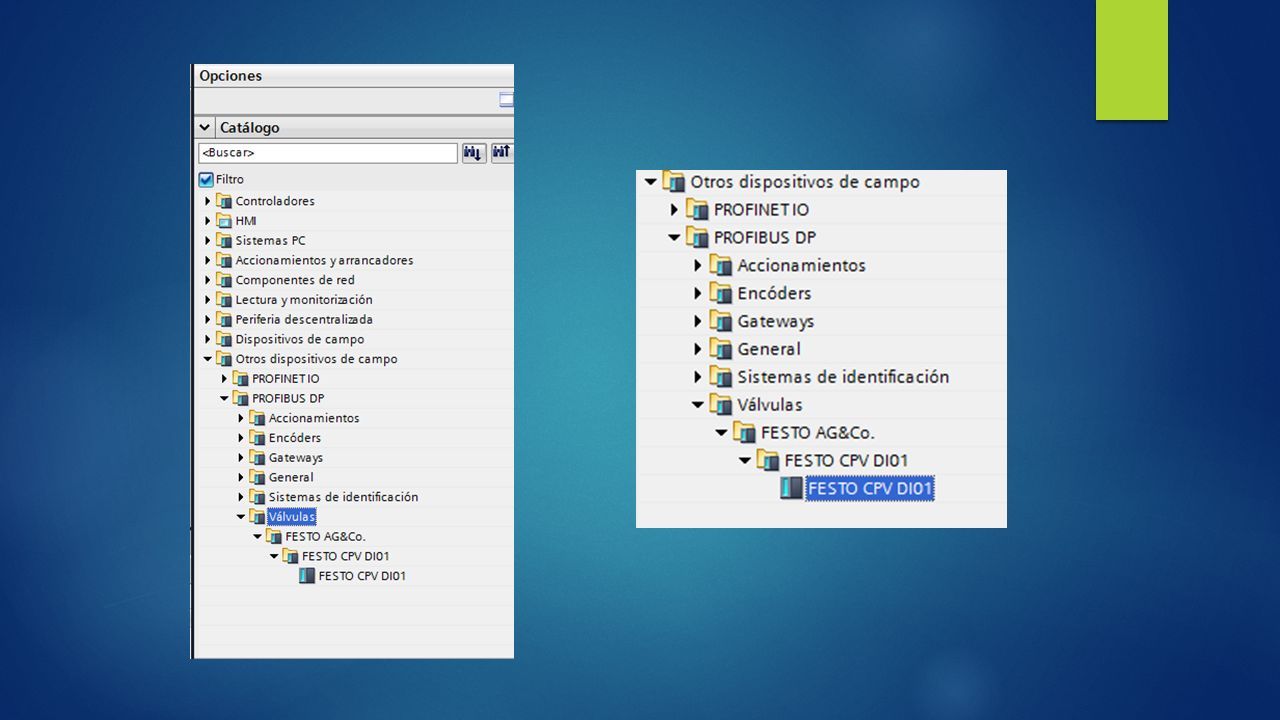Image resolution: width=1280 pixels, height=720 pixels.
Task: Select the PROFINET IO label in the enlarged tree
Action: [x=761, y=210]
